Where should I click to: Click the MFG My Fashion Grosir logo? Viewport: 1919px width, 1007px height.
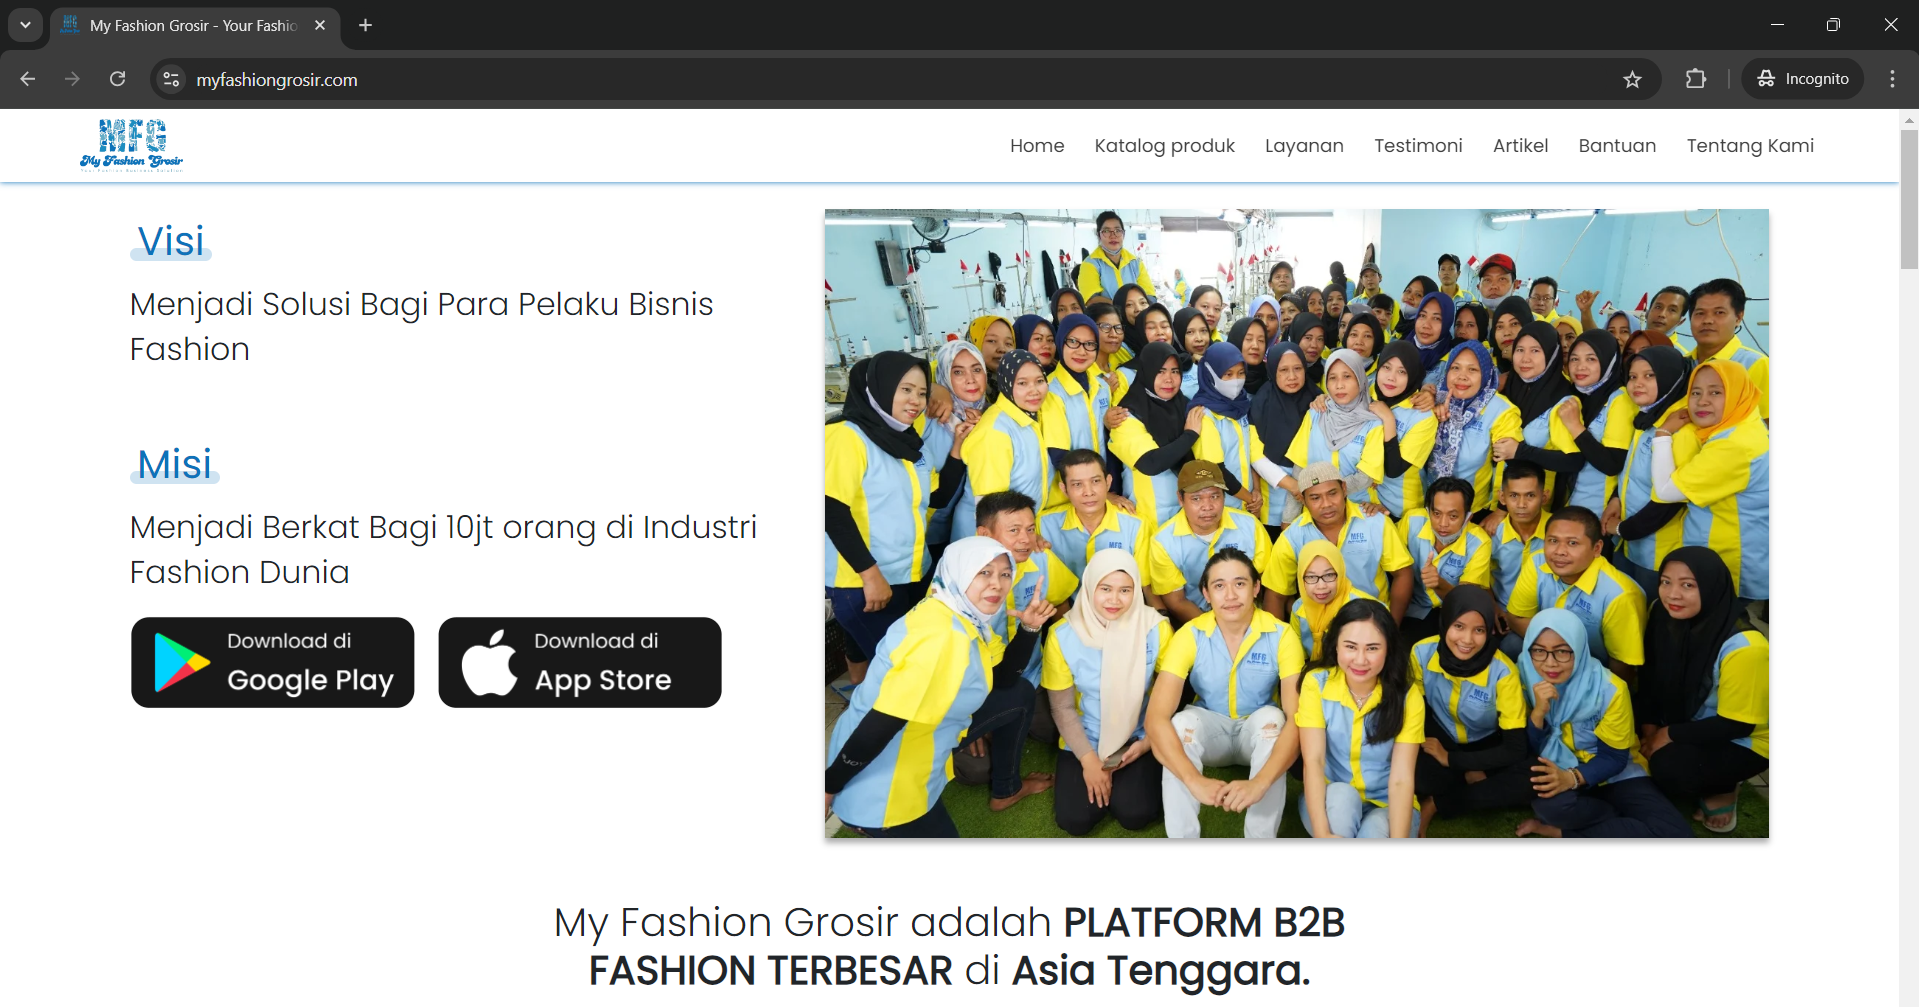tap(132, 145)
